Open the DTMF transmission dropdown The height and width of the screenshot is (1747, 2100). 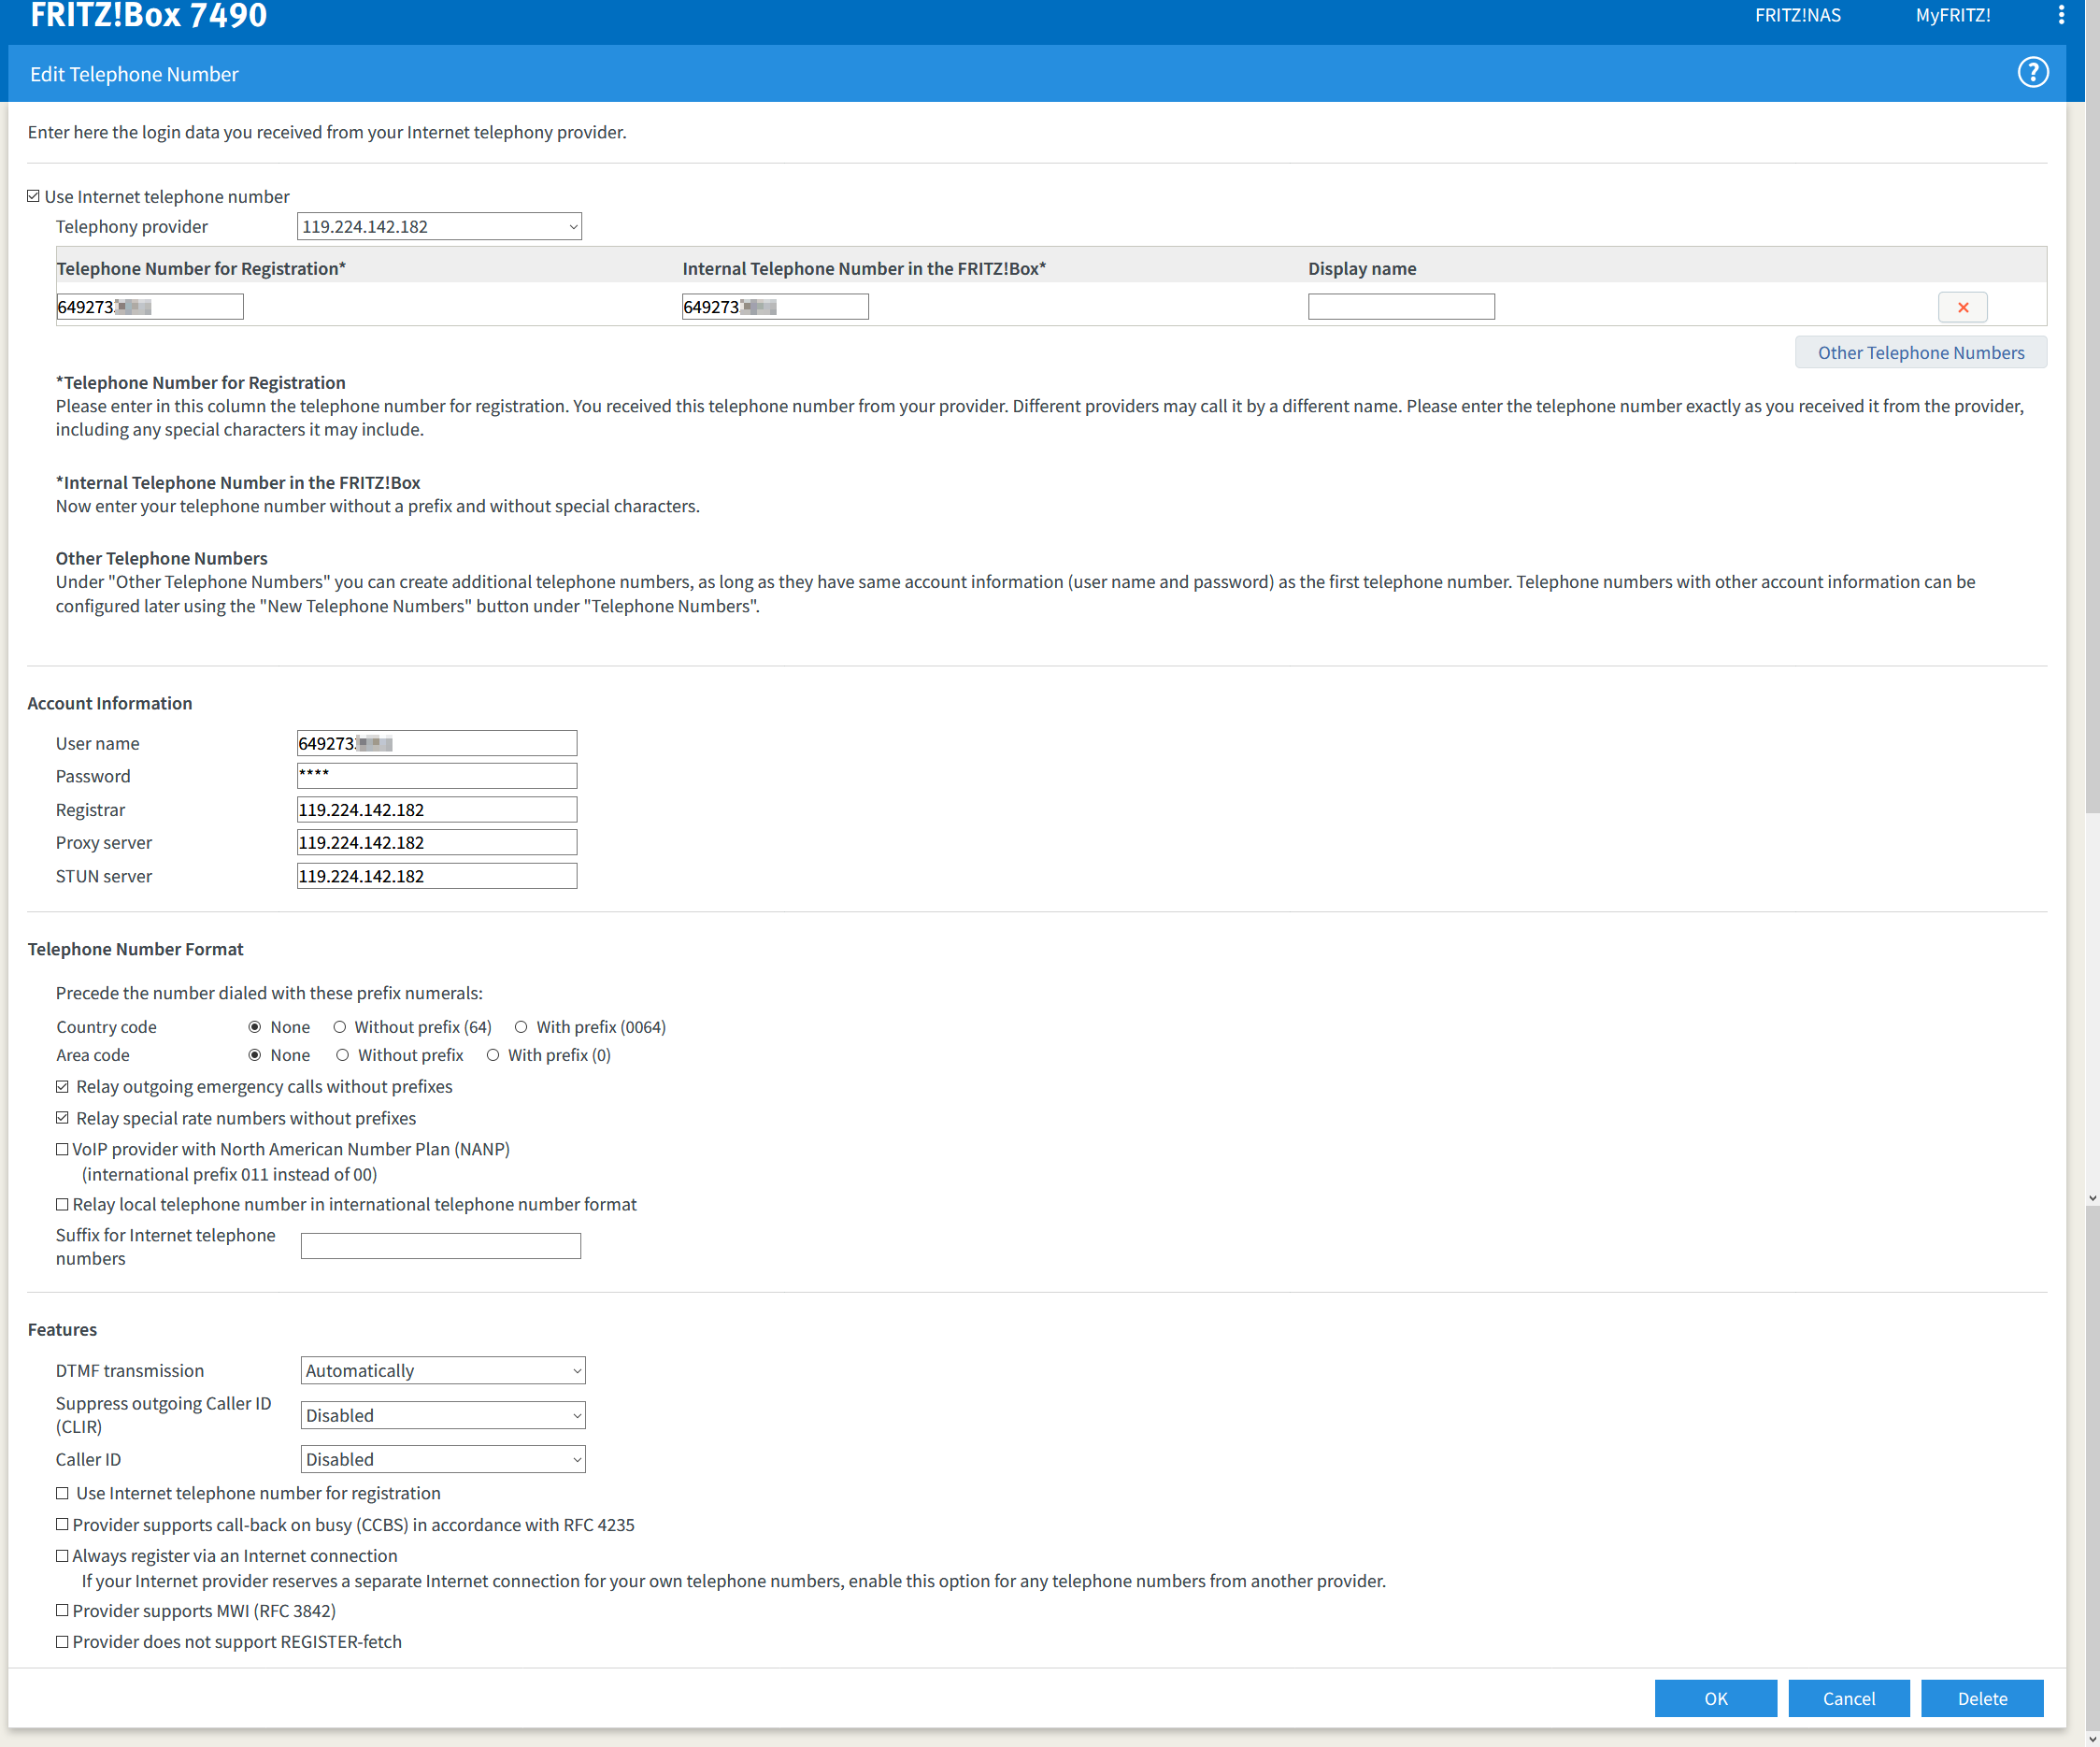click(x=443, y=1371)
